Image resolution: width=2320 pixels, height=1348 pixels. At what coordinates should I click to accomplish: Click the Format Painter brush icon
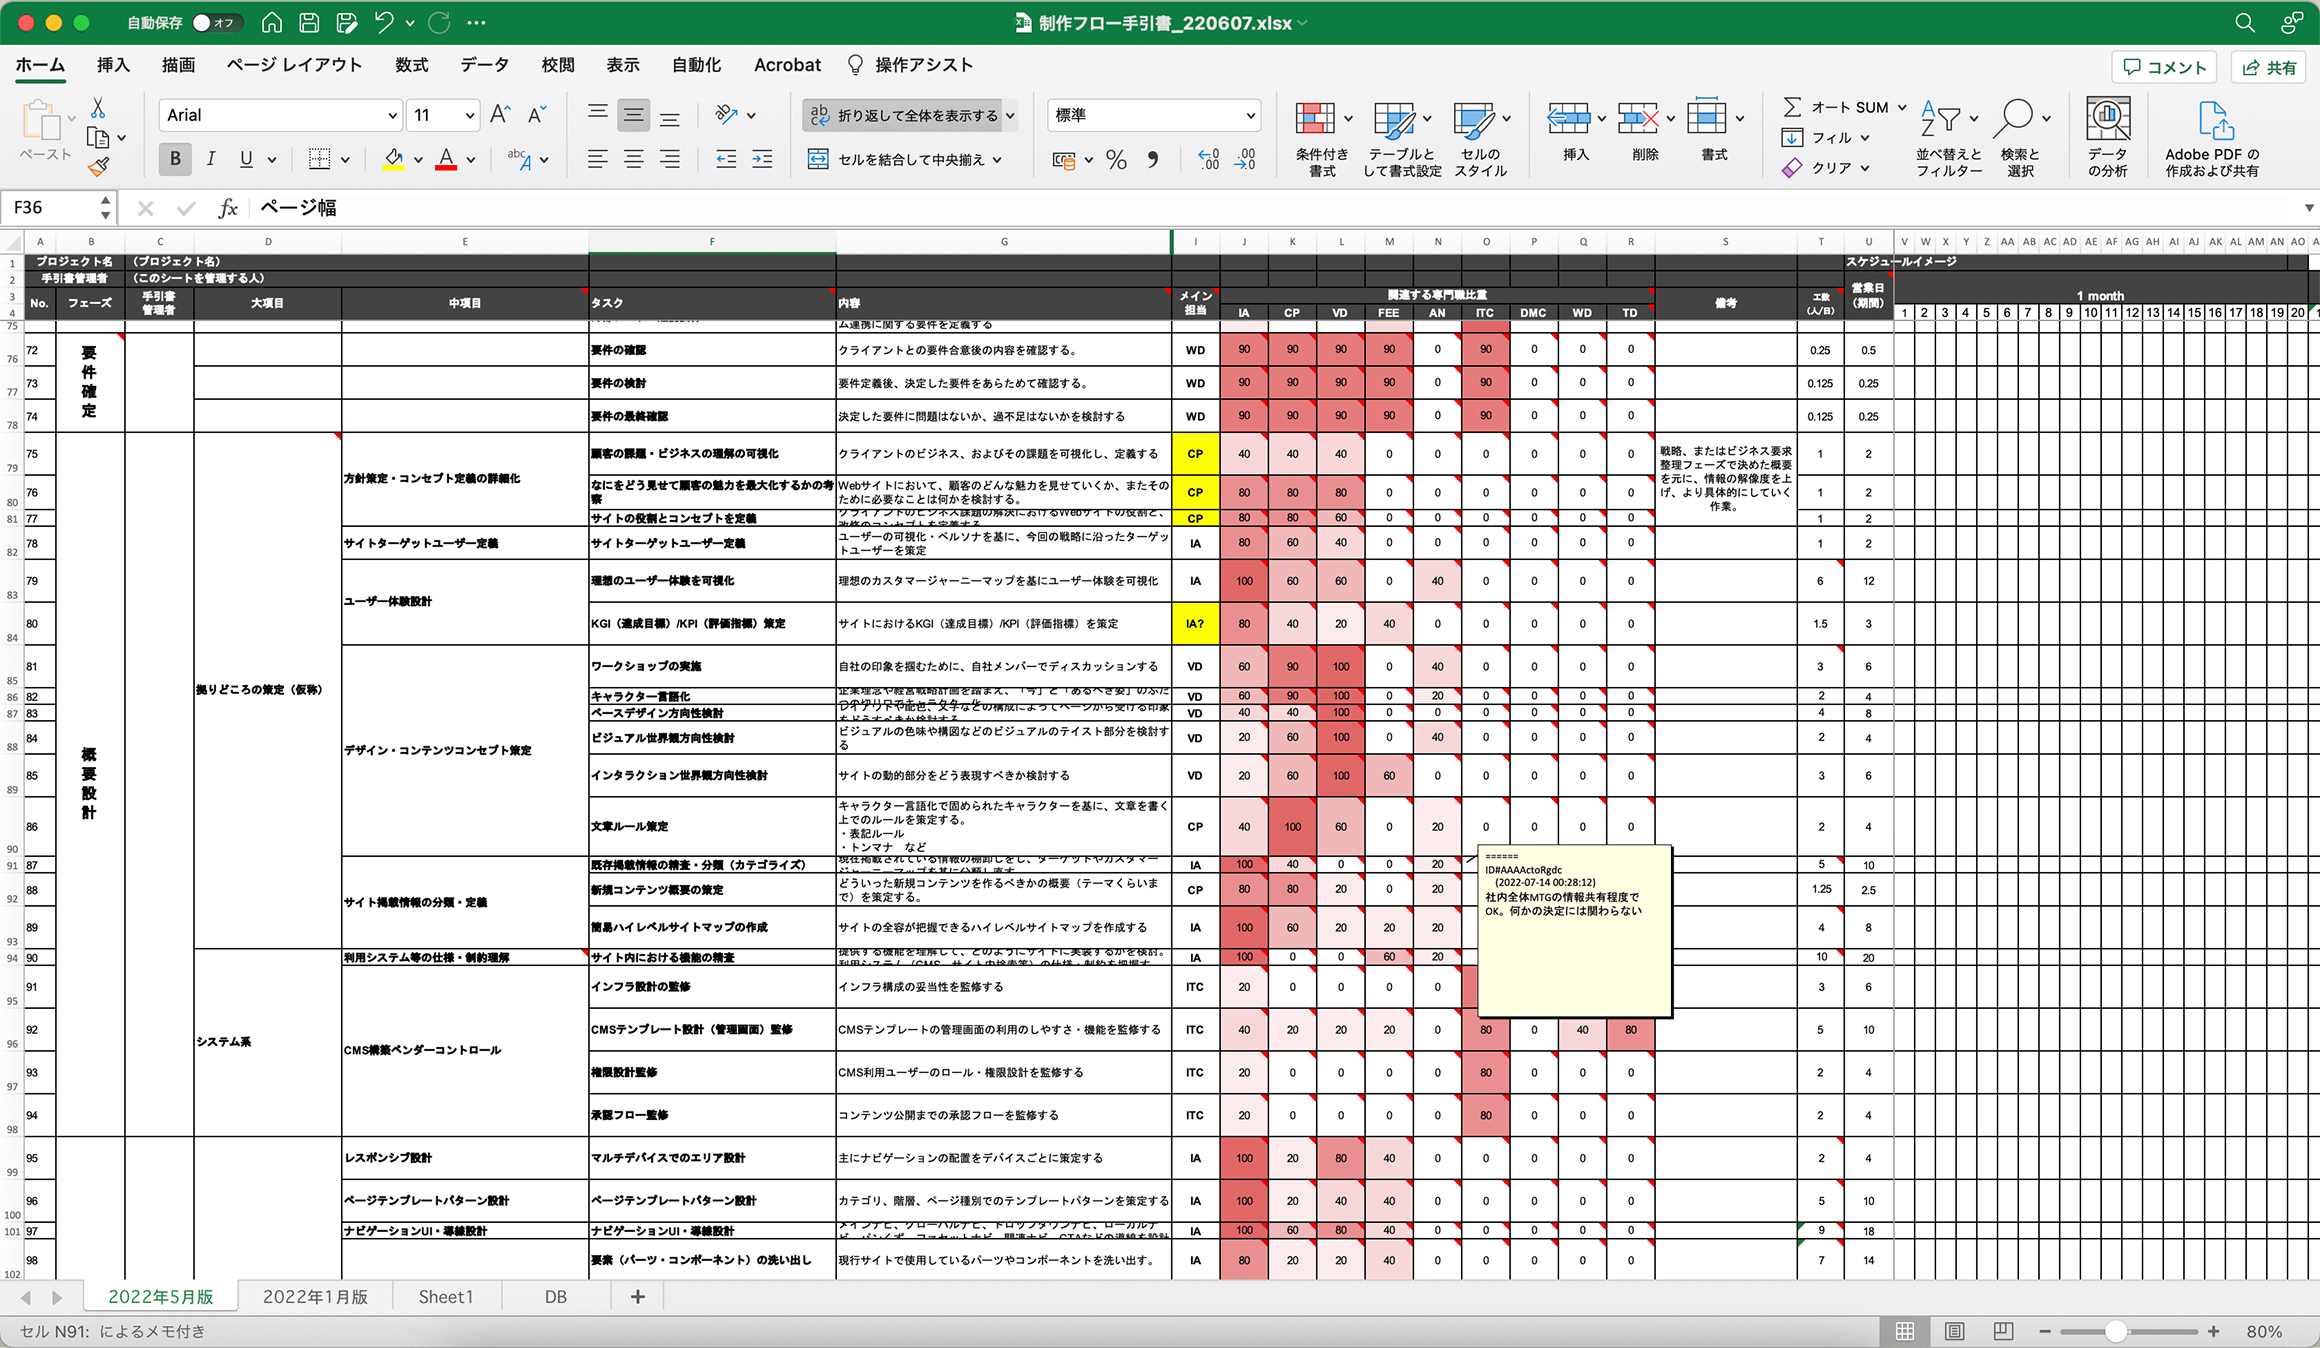tap(98, 167)
